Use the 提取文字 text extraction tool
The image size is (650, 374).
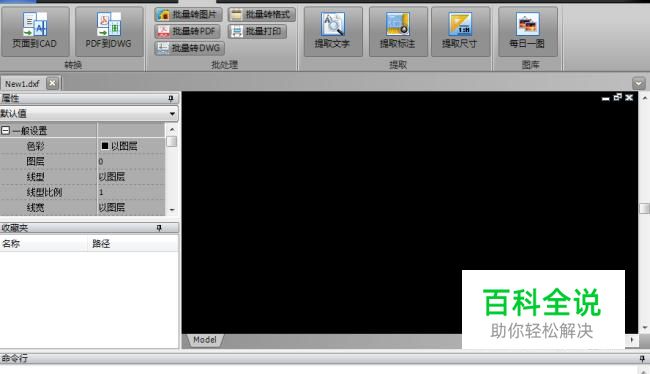pos(333,32)
